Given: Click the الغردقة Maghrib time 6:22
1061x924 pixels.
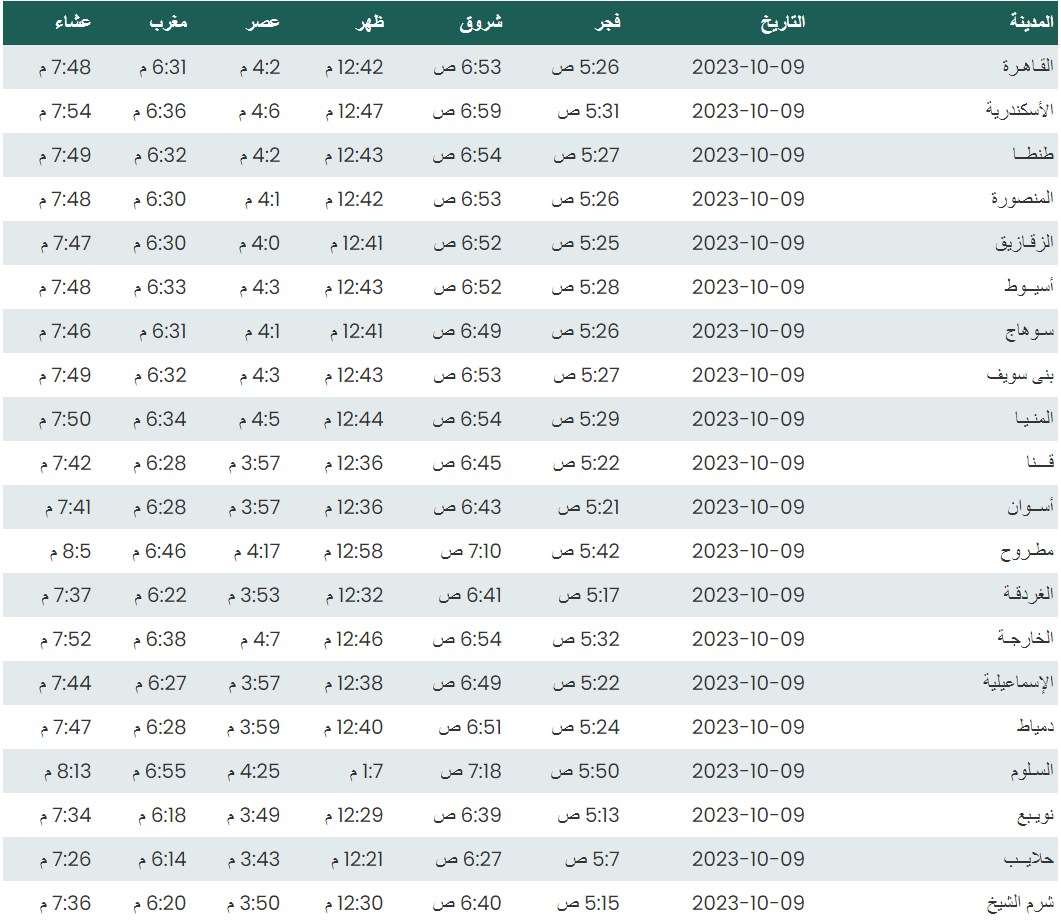Looking at the screenshot, I should [x=159, y=595].
